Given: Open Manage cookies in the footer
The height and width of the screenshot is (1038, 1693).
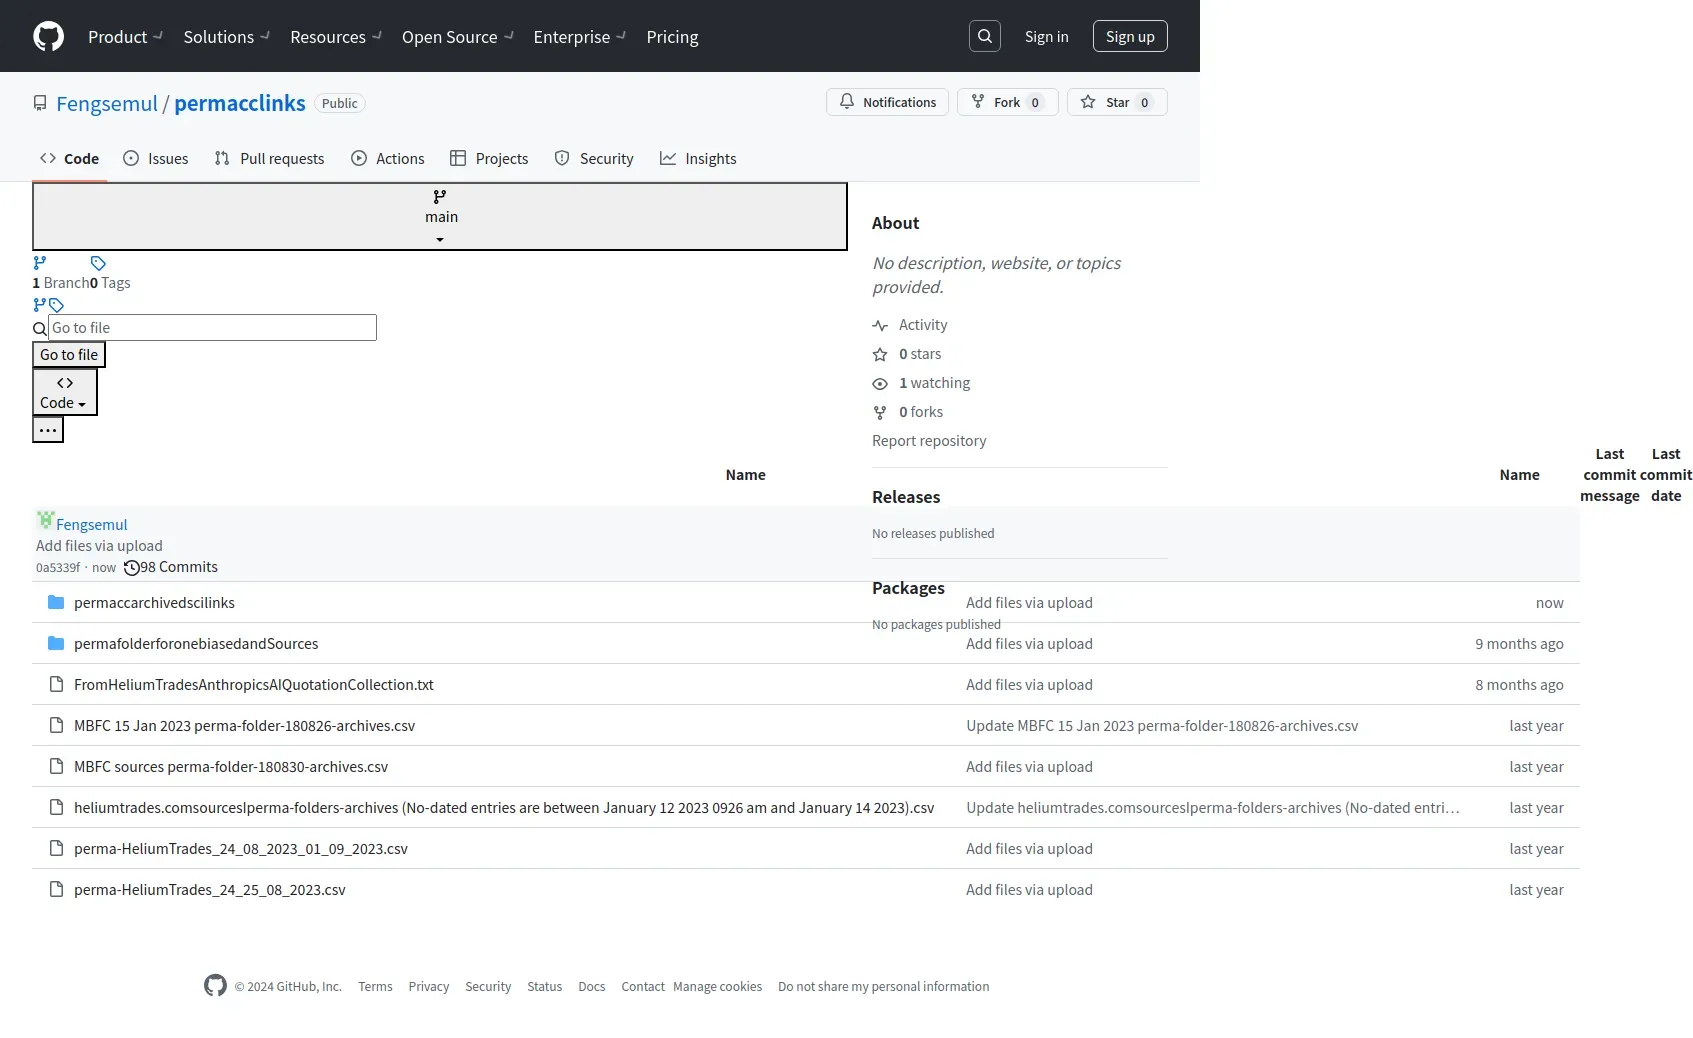Looking at the screenshot, I should coord(717,987).
